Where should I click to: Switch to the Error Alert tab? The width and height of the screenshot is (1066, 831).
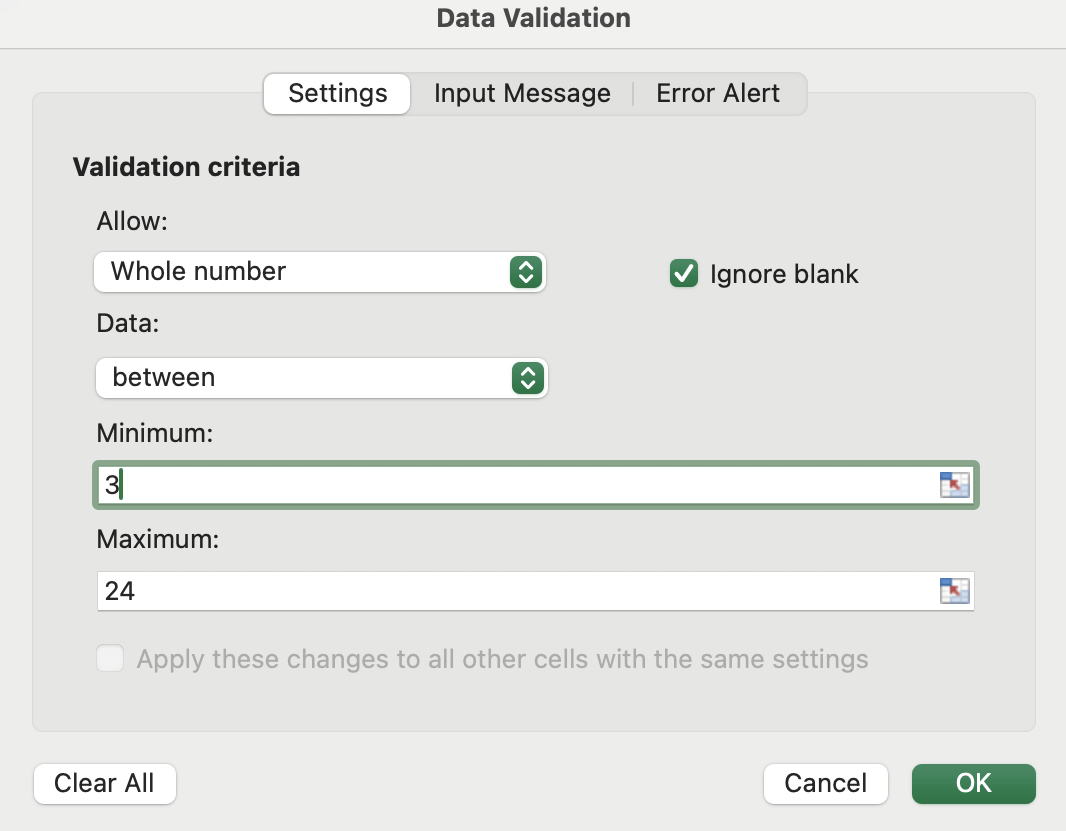click(718, 94)
